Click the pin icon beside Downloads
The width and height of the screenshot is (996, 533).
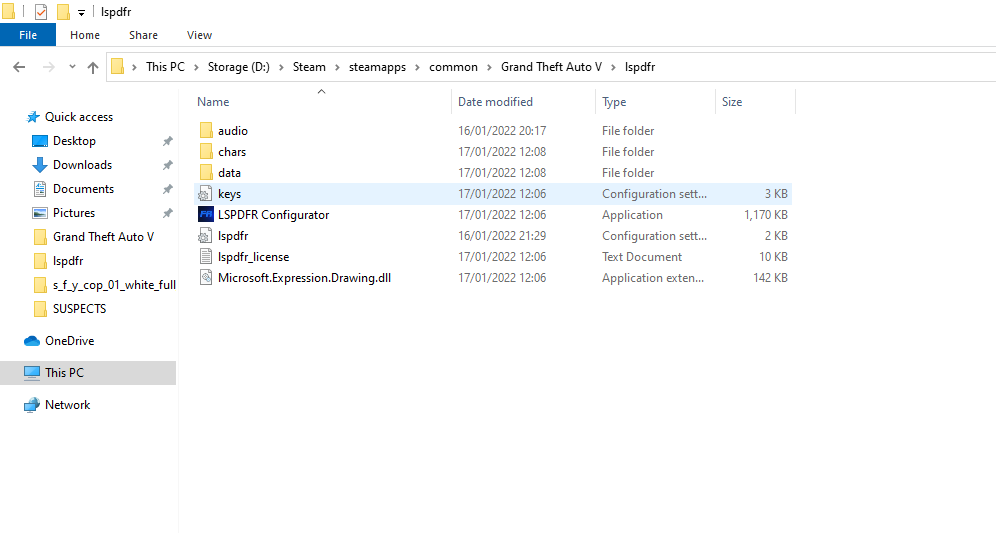click(x=168, y=165)
